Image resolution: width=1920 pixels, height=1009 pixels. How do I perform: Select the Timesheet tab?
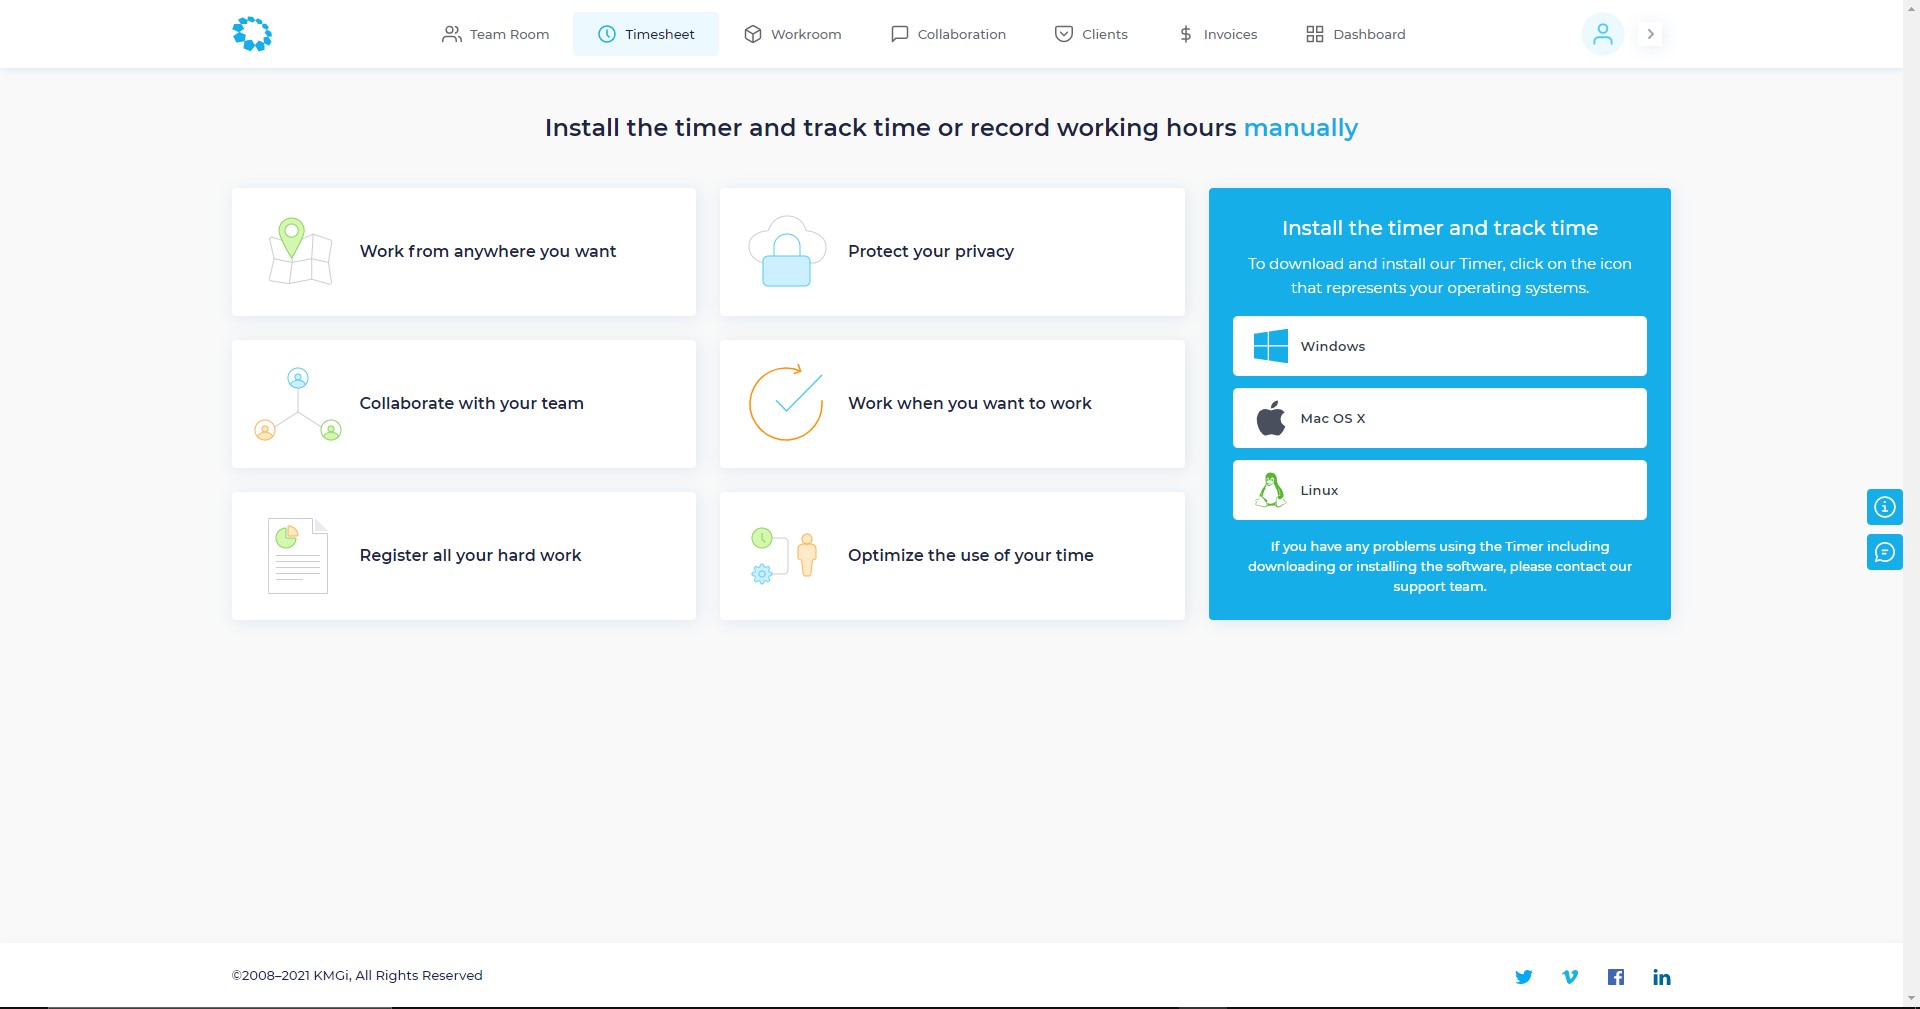pyautogui.click(x=646, y=34)
